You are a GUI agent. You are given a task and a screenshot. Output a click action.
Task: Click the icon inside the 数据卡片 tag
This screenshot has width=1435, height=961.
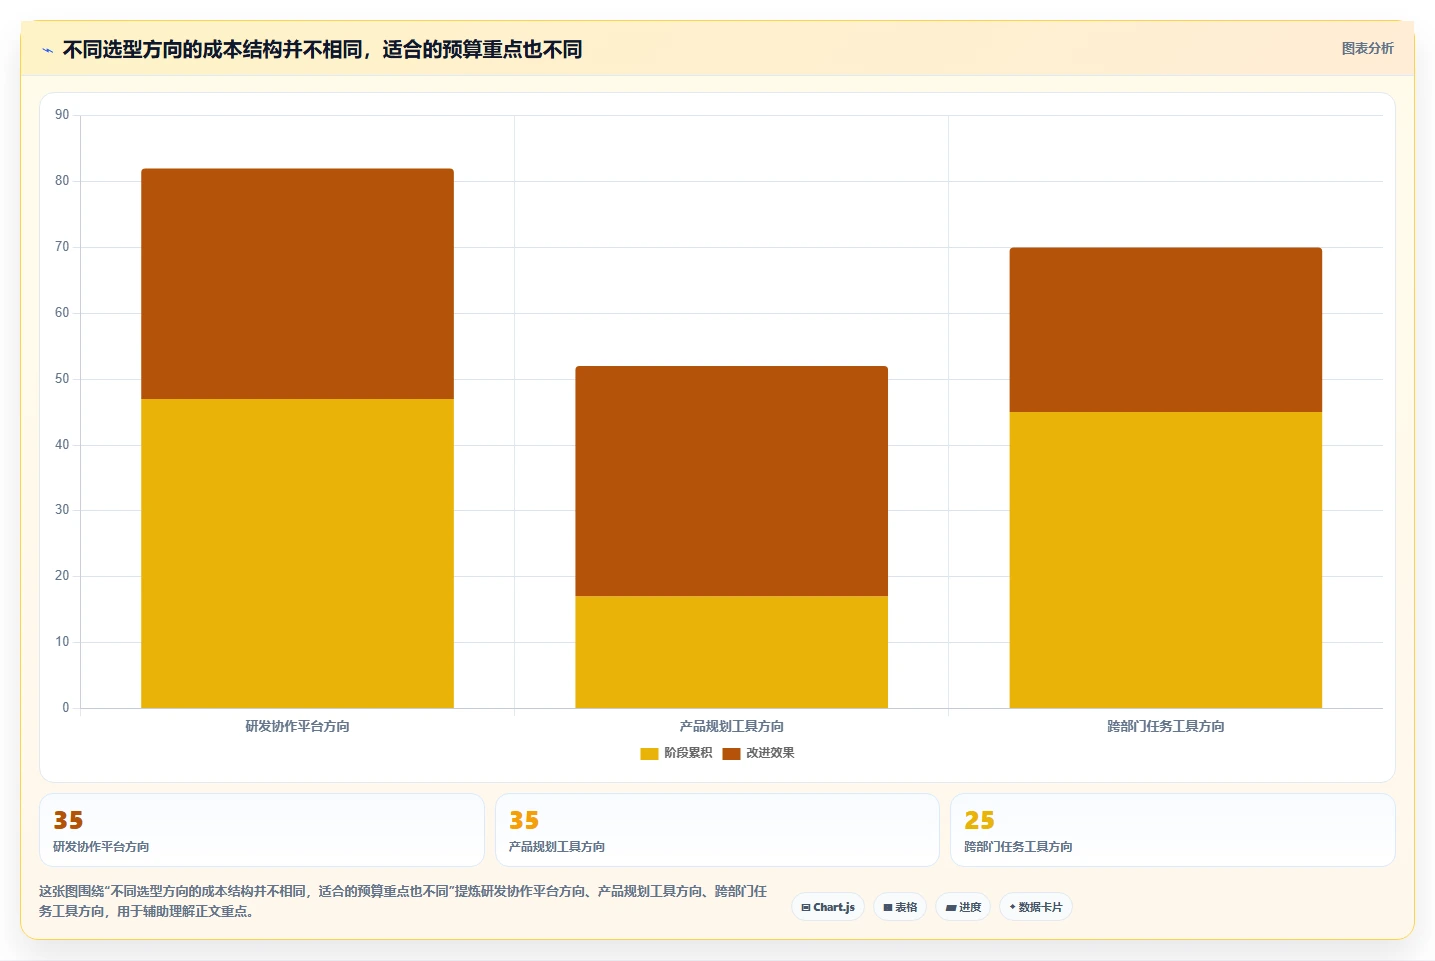point(1013,907)
